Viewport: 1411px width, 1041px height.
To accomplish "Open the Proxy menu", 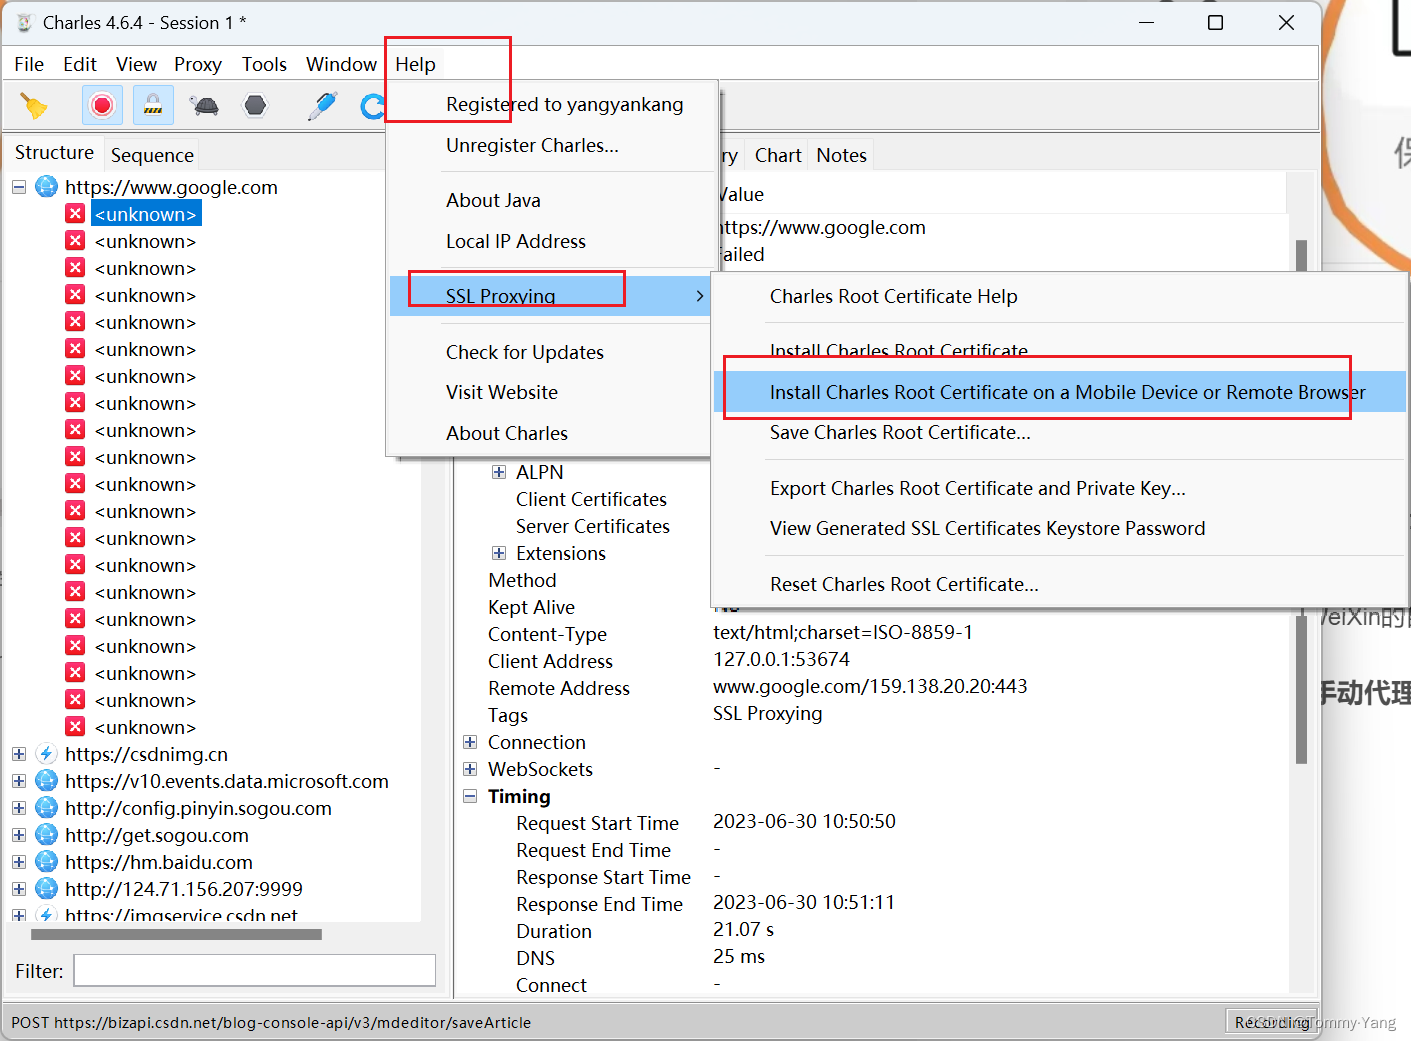I will coord(198,64).
